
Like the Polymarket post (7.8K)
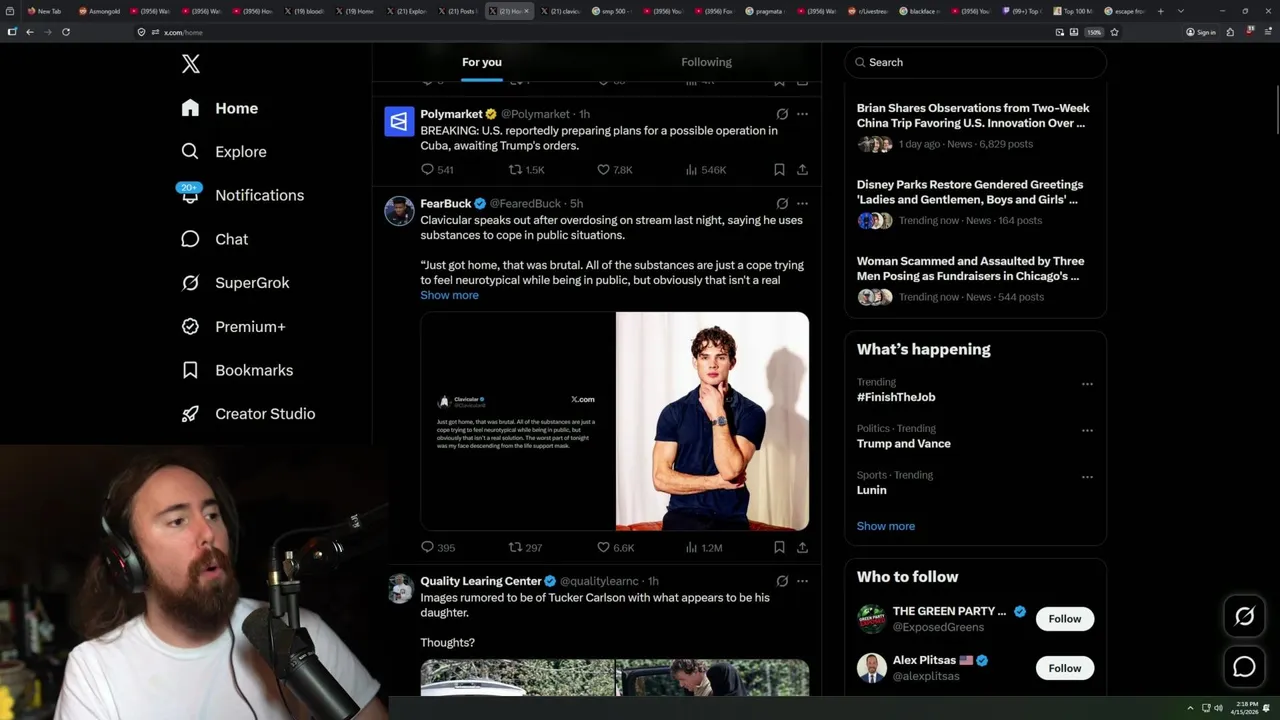click(x=614, y=170)
